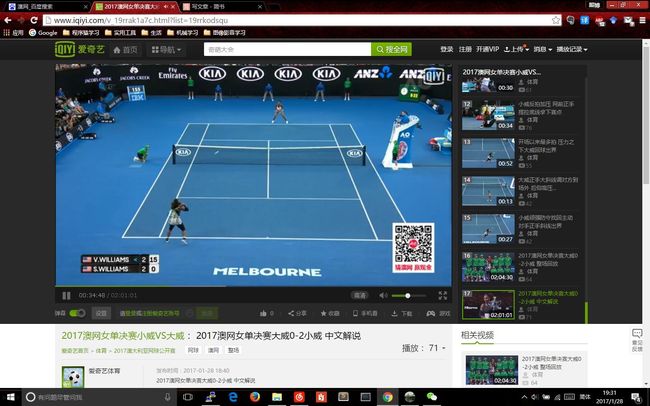The height and width of the screenshot is (406, 650).
Task: Click the thumbs-up like icon
Action: [263, 314]
